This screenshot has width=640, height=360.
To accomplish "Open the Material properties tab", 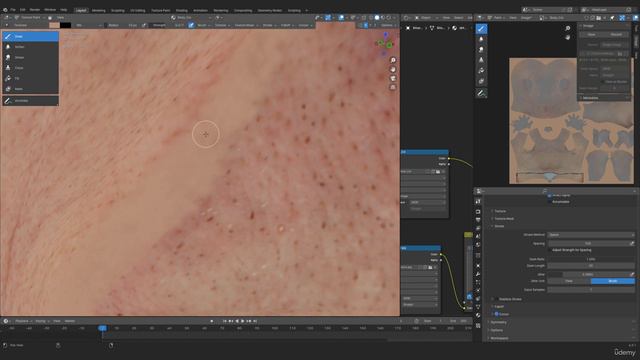I will pos(478,315).
